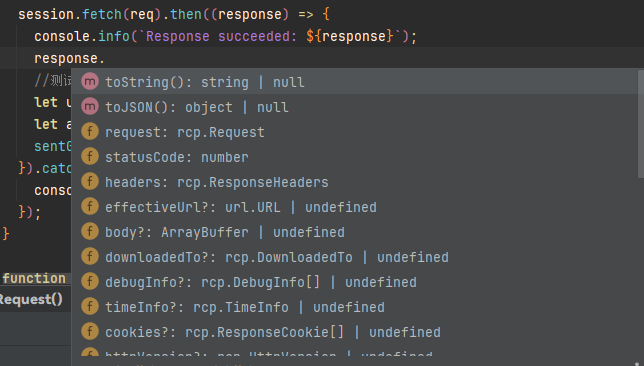This screenshot has width=644, height=366.
Task: Click the console.info call in the code
Action: (82, 36)
